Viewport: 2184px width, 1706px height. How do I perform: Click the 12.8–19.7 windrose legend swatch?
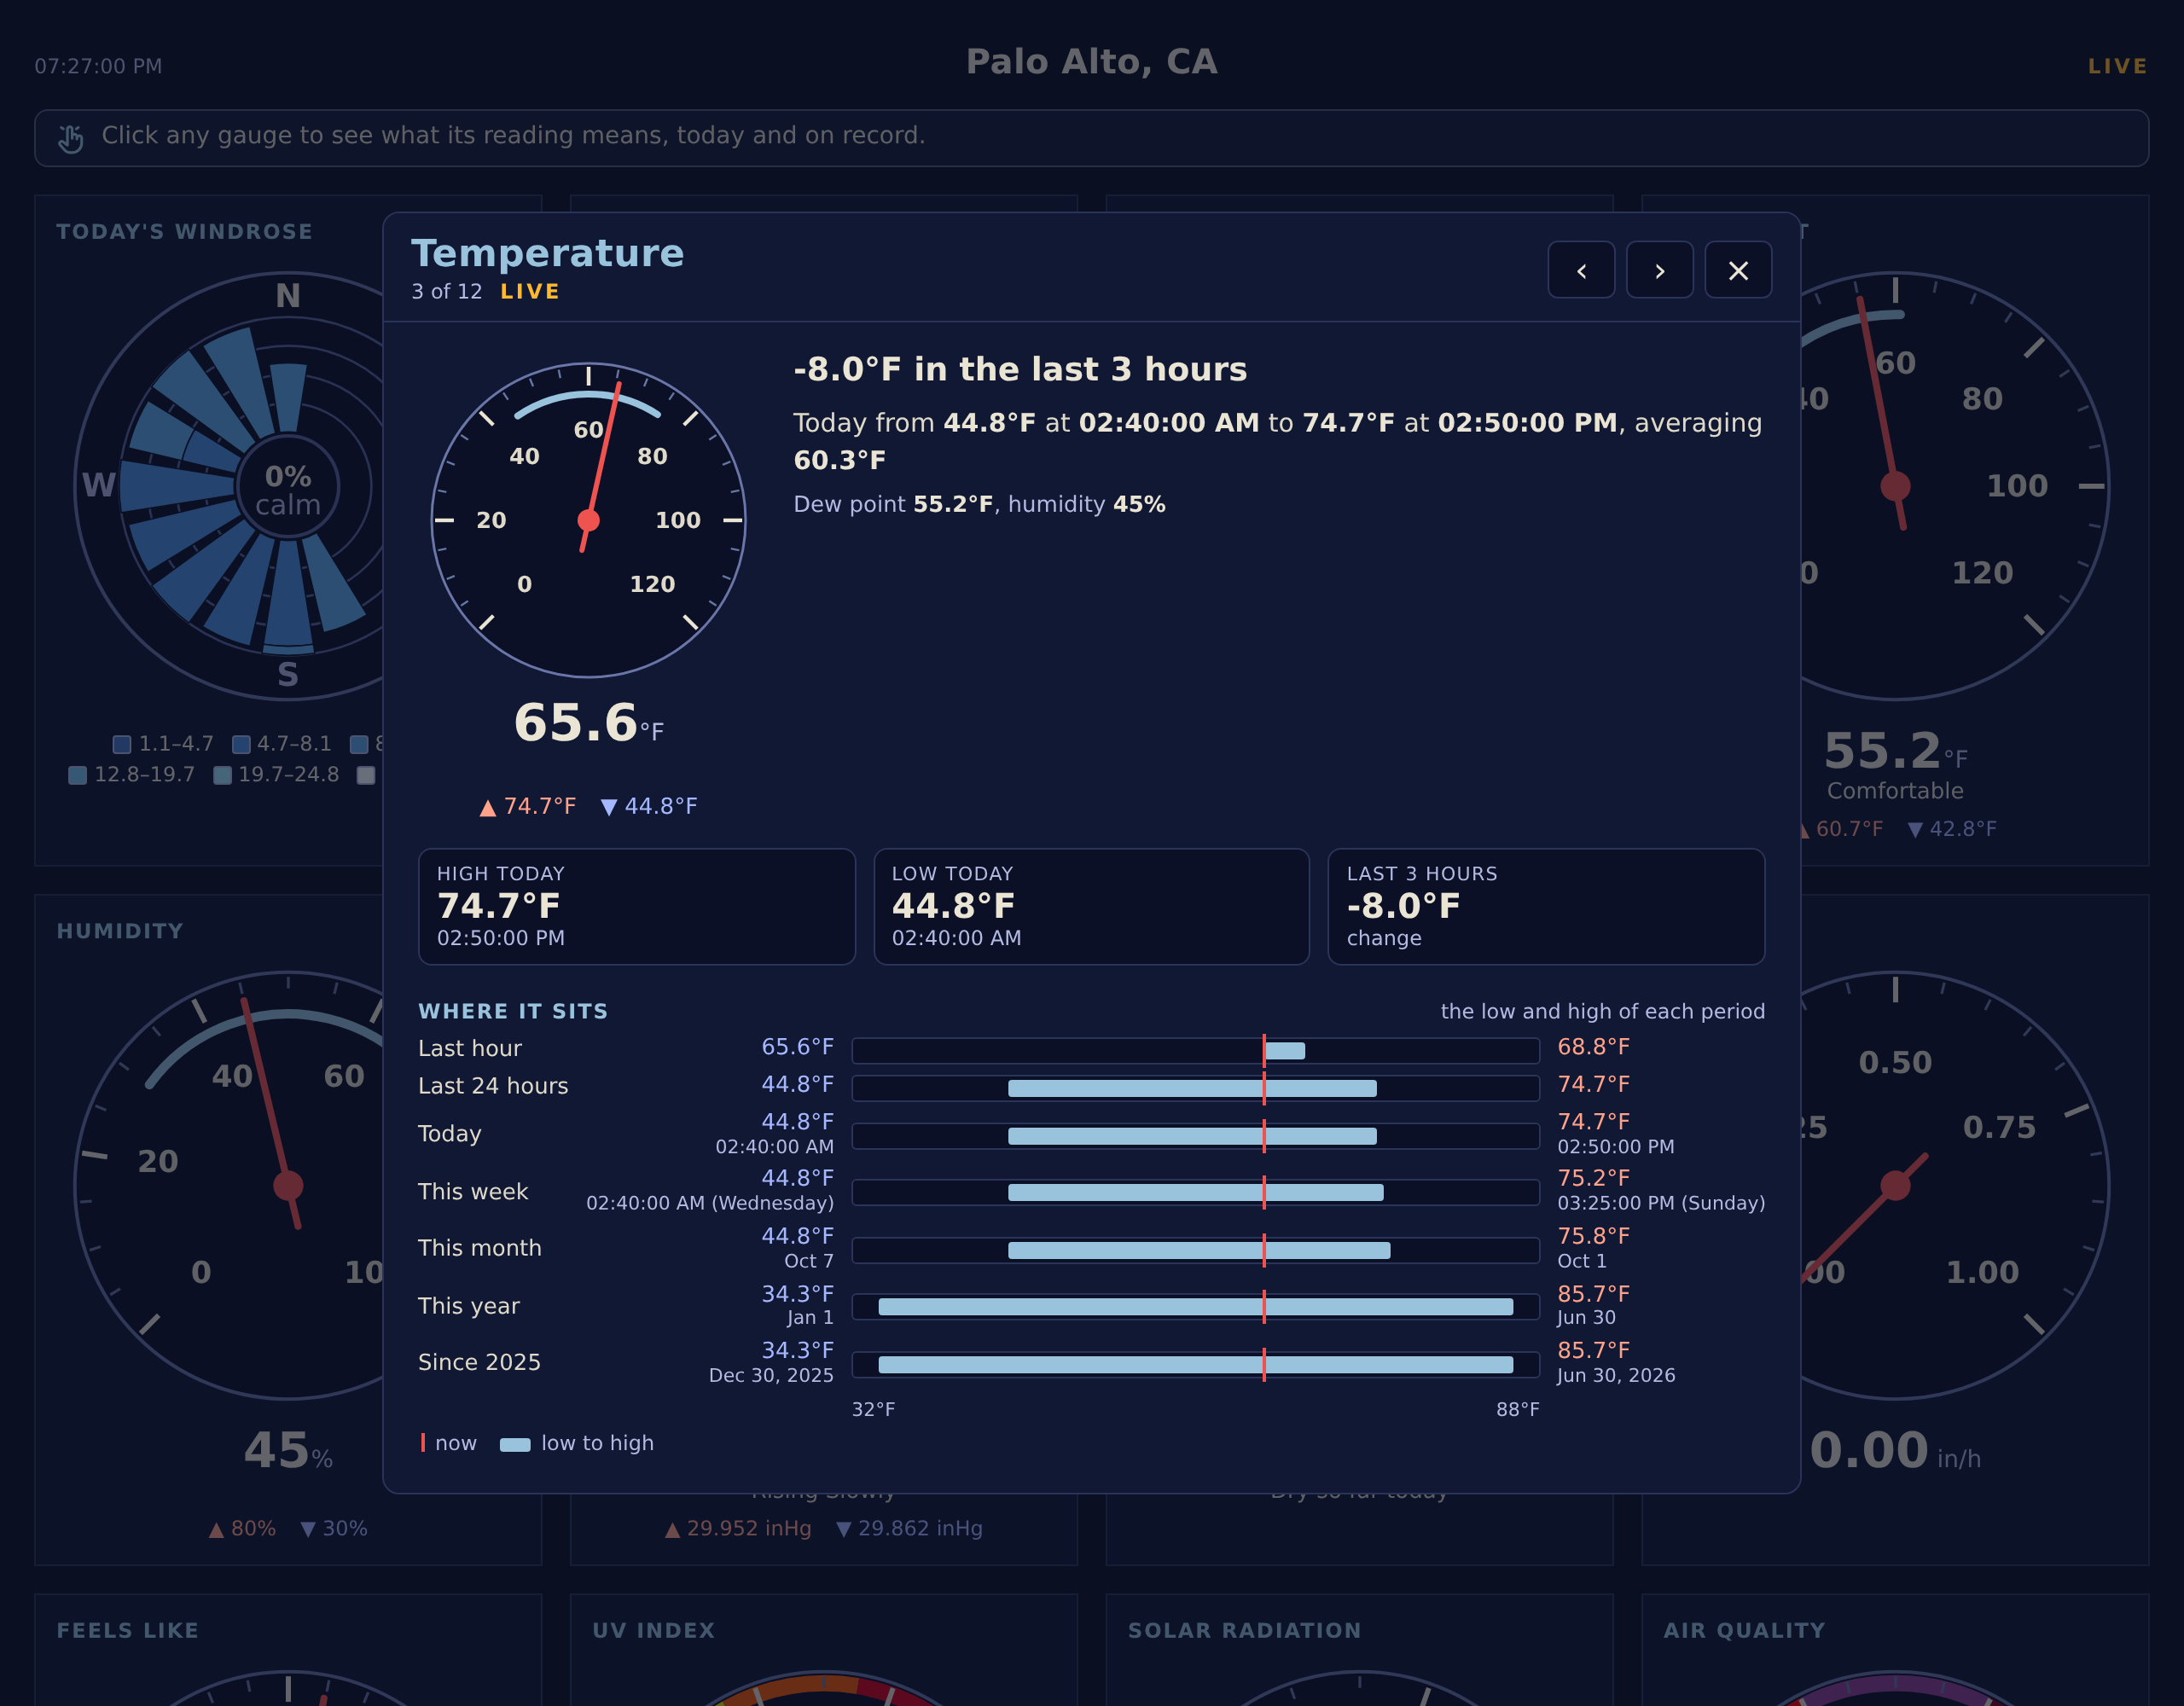click(x=77, y=775)
